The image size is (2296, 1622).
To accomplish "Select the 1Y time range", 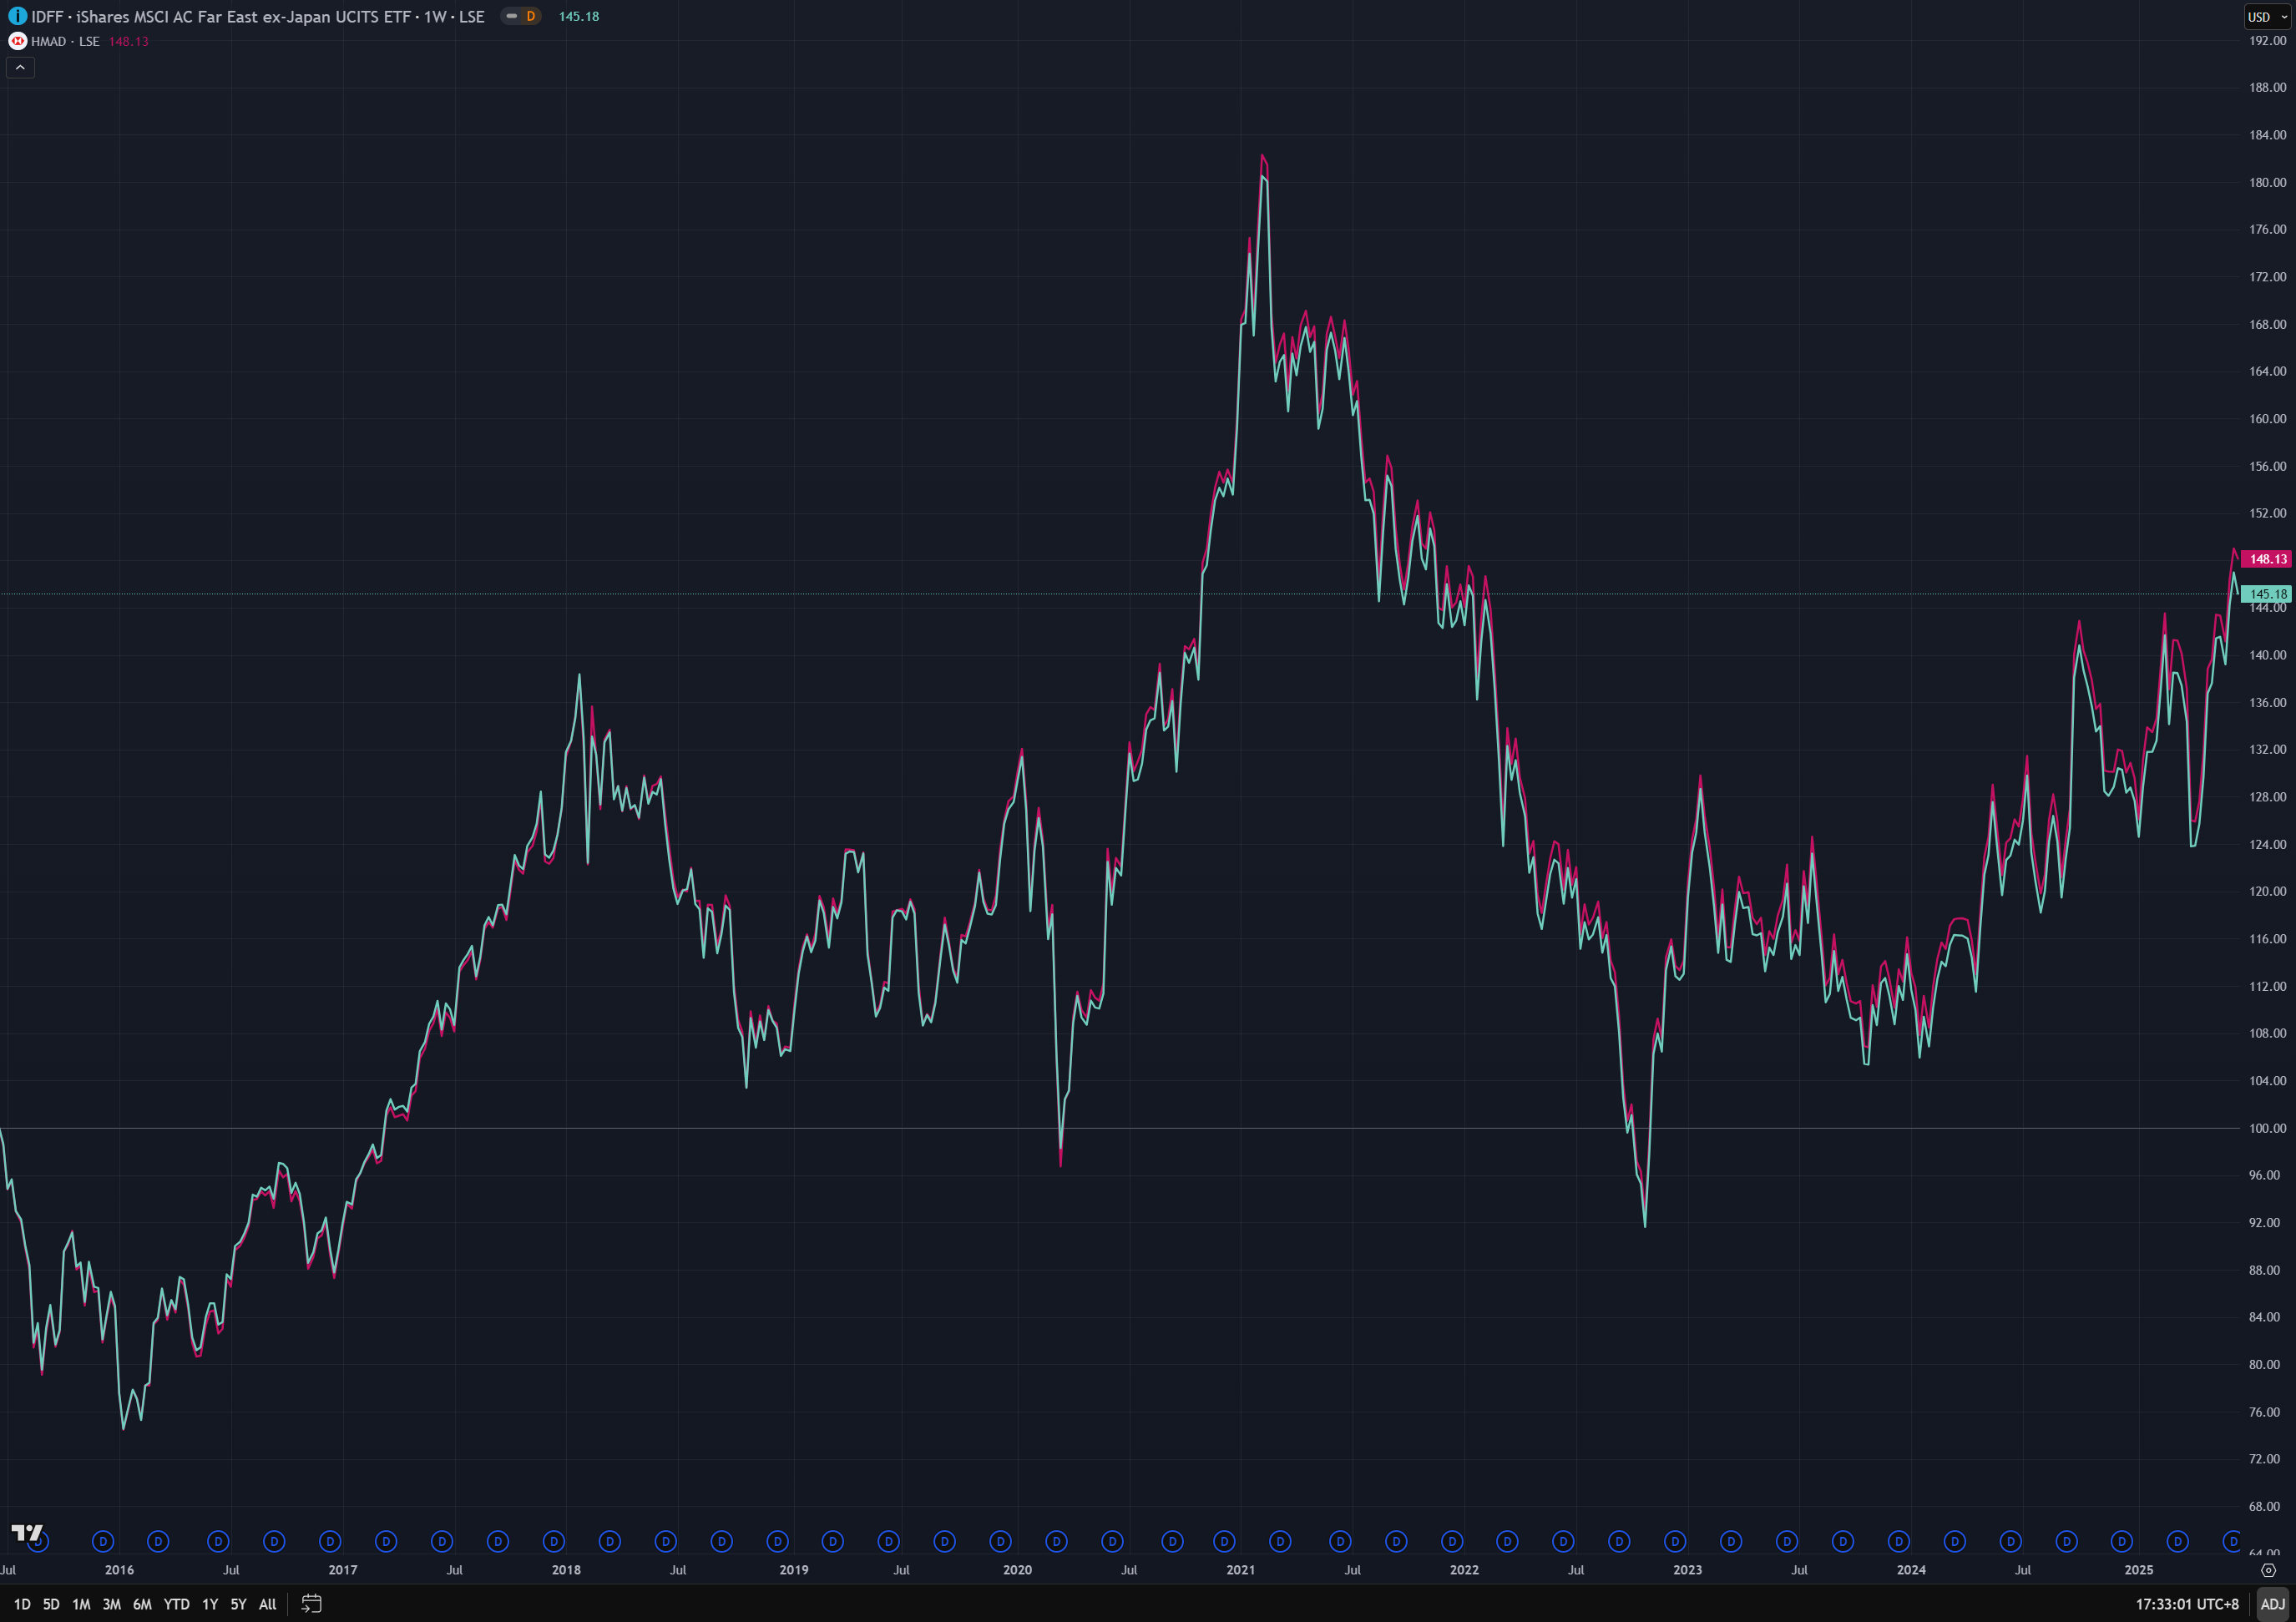I will pos(210,1604).
